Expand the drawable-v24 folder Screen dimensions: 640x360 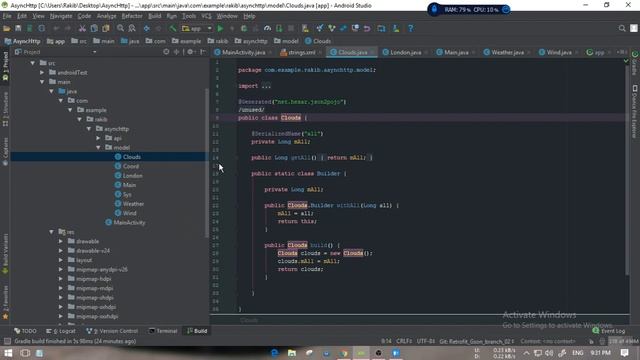point(61,251)
